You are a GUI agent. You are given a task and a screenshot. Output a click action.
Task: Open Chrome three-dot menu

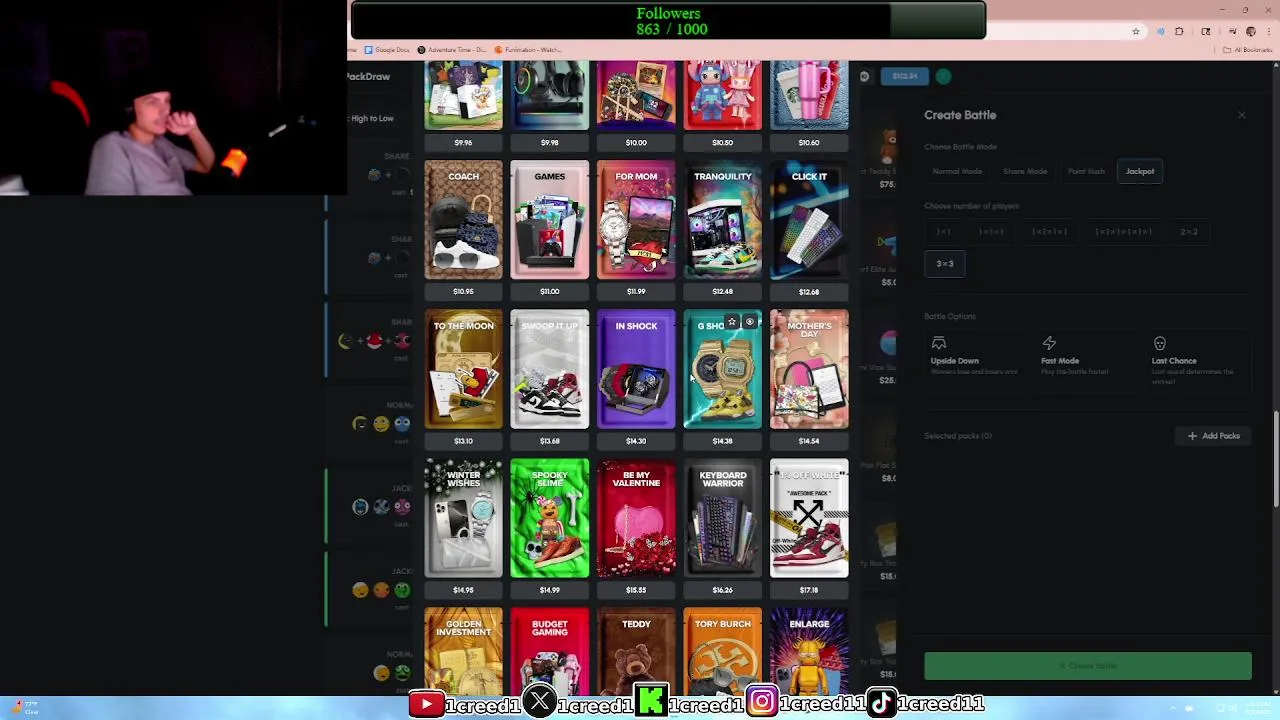point(1269,32)
